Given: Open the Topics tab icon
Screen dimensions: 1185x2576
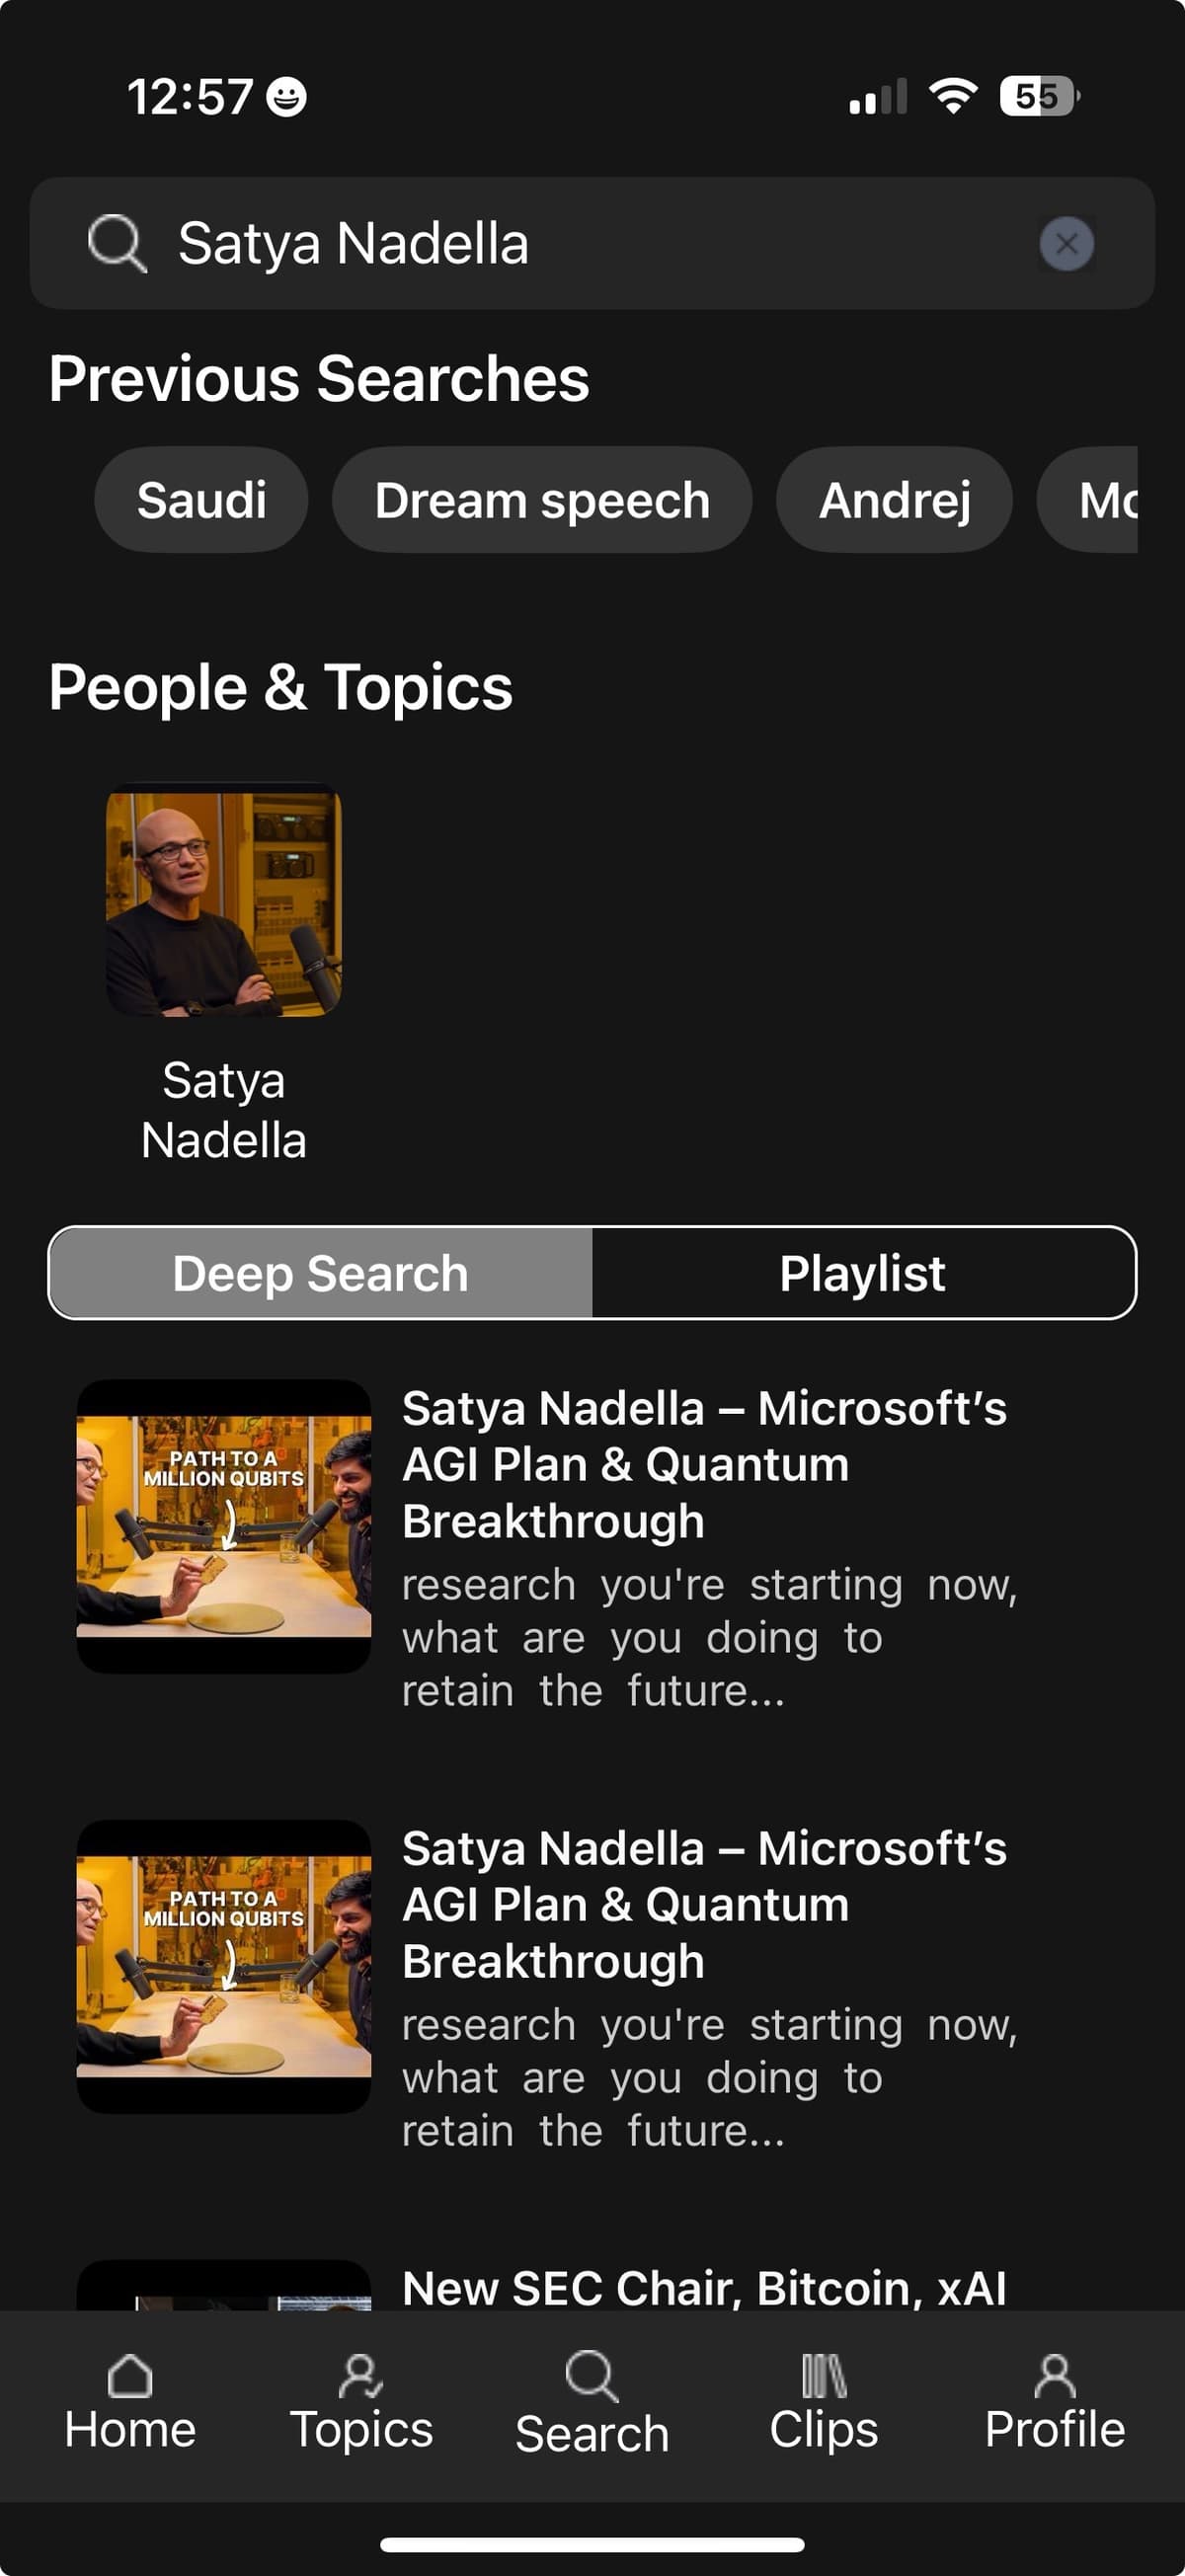Looking at the screenshot, I should (360, 2376).
